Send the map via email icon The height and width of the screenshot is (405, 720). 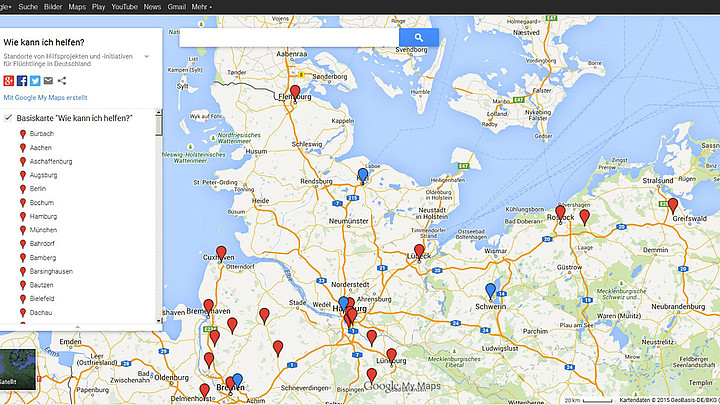(48, 80)
